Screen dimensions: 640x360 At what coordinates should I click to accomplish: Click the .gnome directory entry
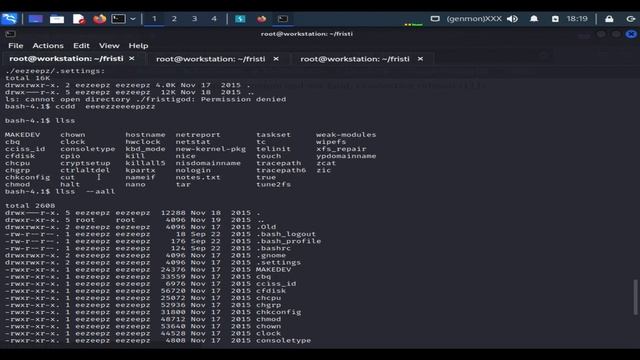(x=271, y=255)
